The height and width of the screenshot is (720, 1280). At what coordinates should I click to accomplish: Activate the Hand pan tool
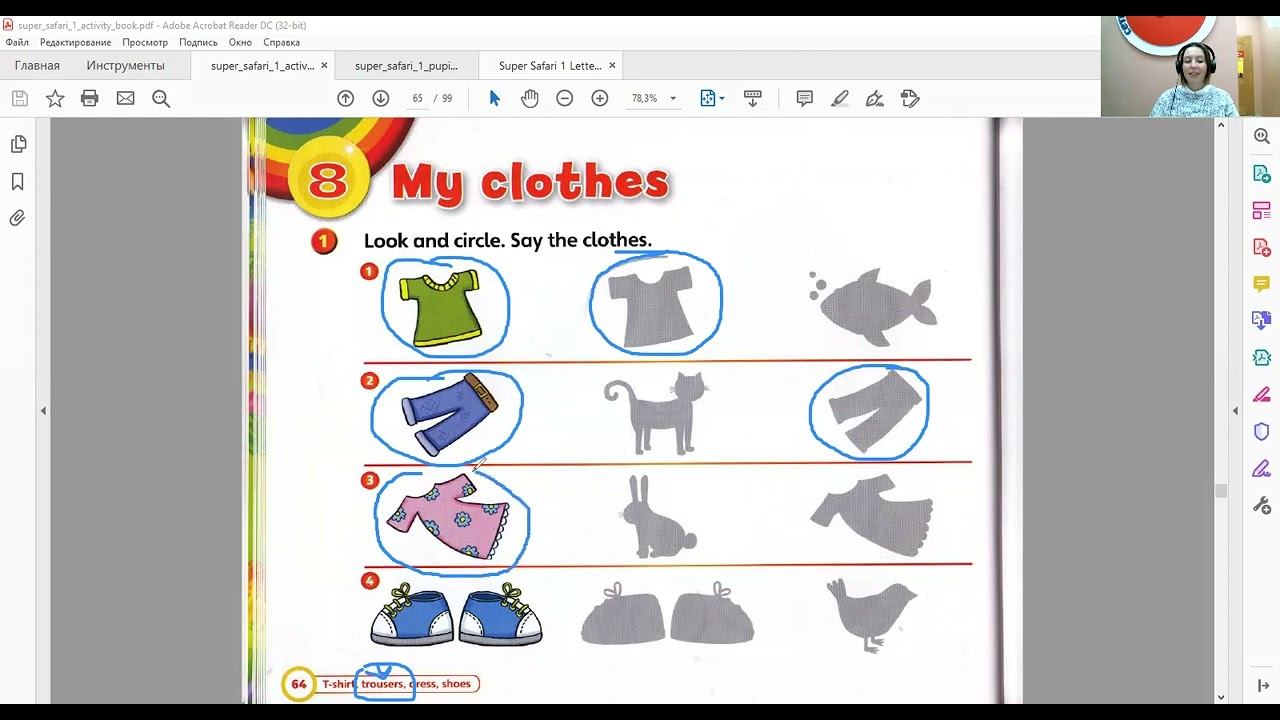(x=529, y=98)
